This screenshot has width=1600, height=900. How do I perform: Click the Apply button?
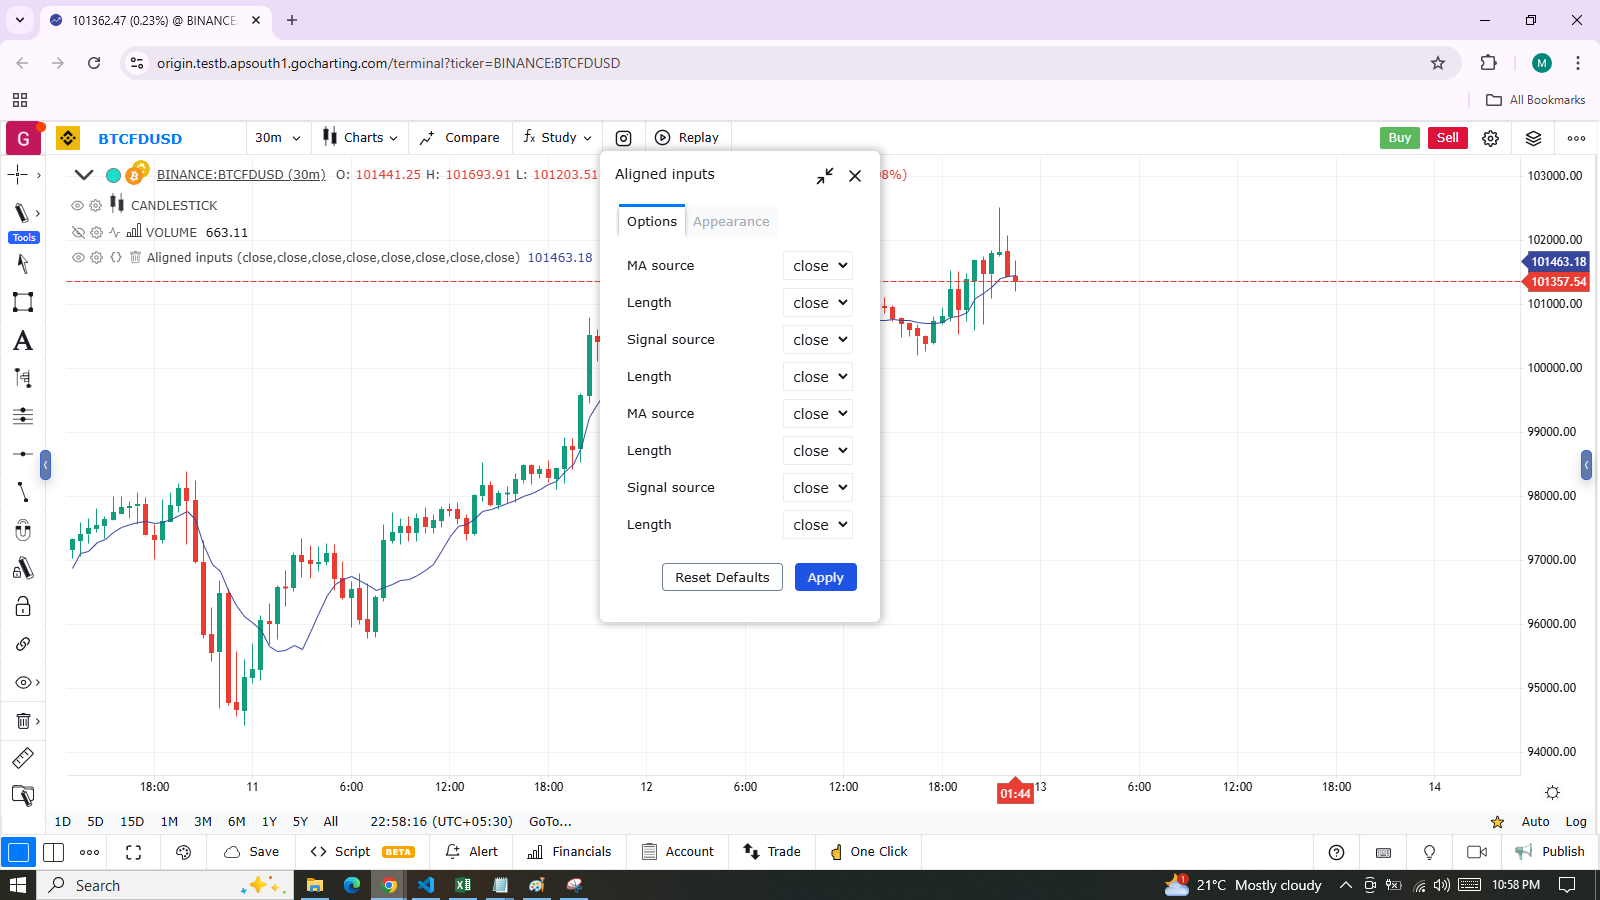pyautogui.click(x=825, y=577)
